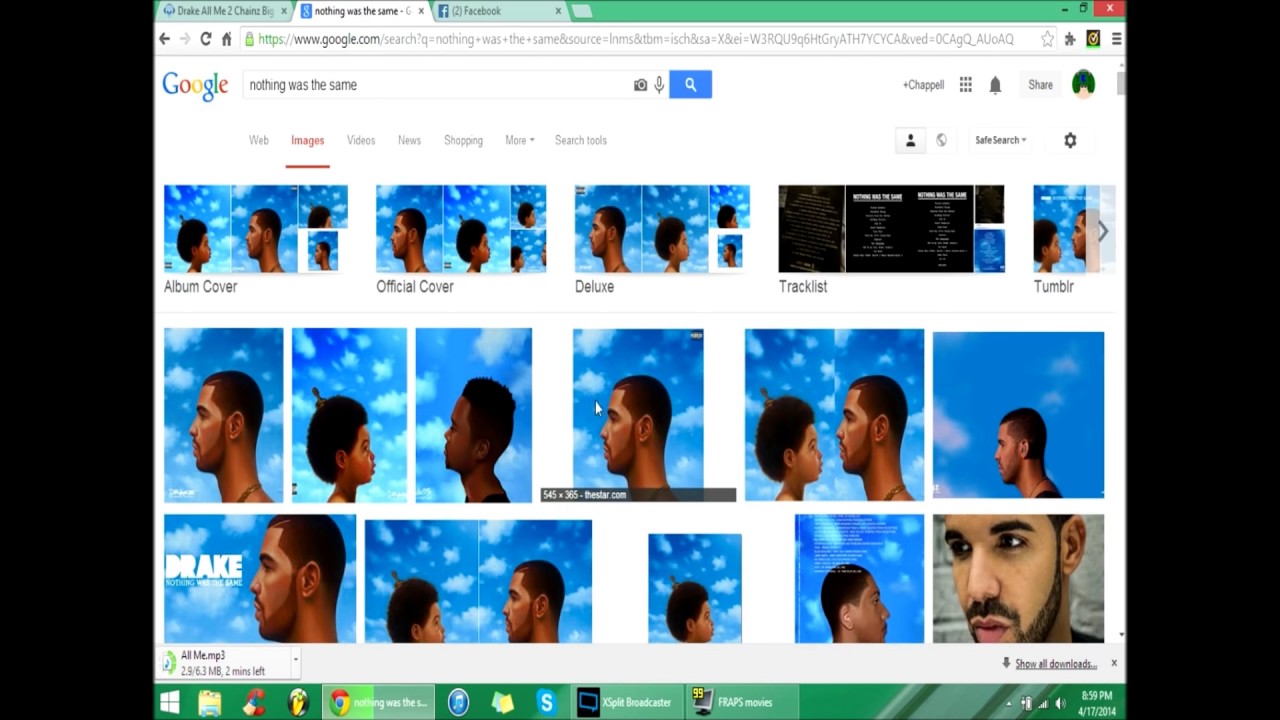Click Show all downloads link
Screen dimensions: 1280x720
click(1056, 664)
